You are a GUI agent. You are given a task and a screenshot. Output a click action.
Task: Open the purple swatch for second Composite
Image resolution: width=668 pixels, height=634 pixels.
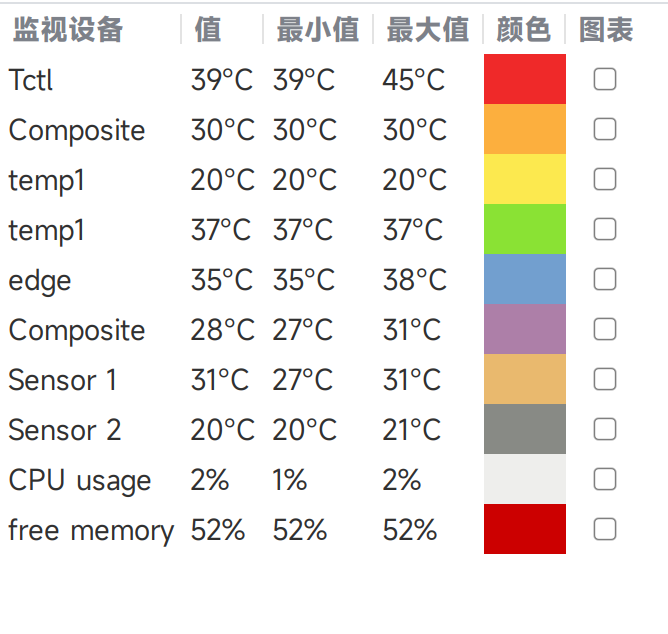coord(524,329)
